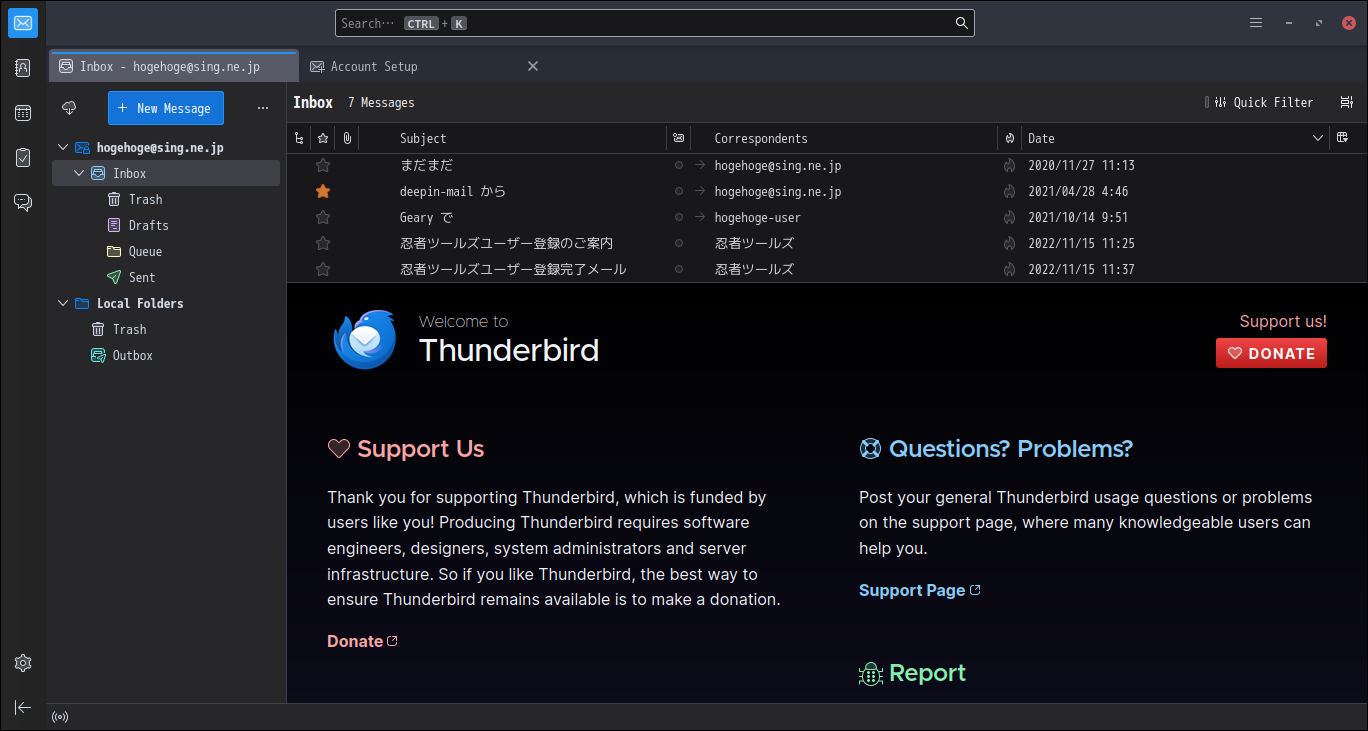
Task: Open the Mail space icon
Action: tap(23, 22)
